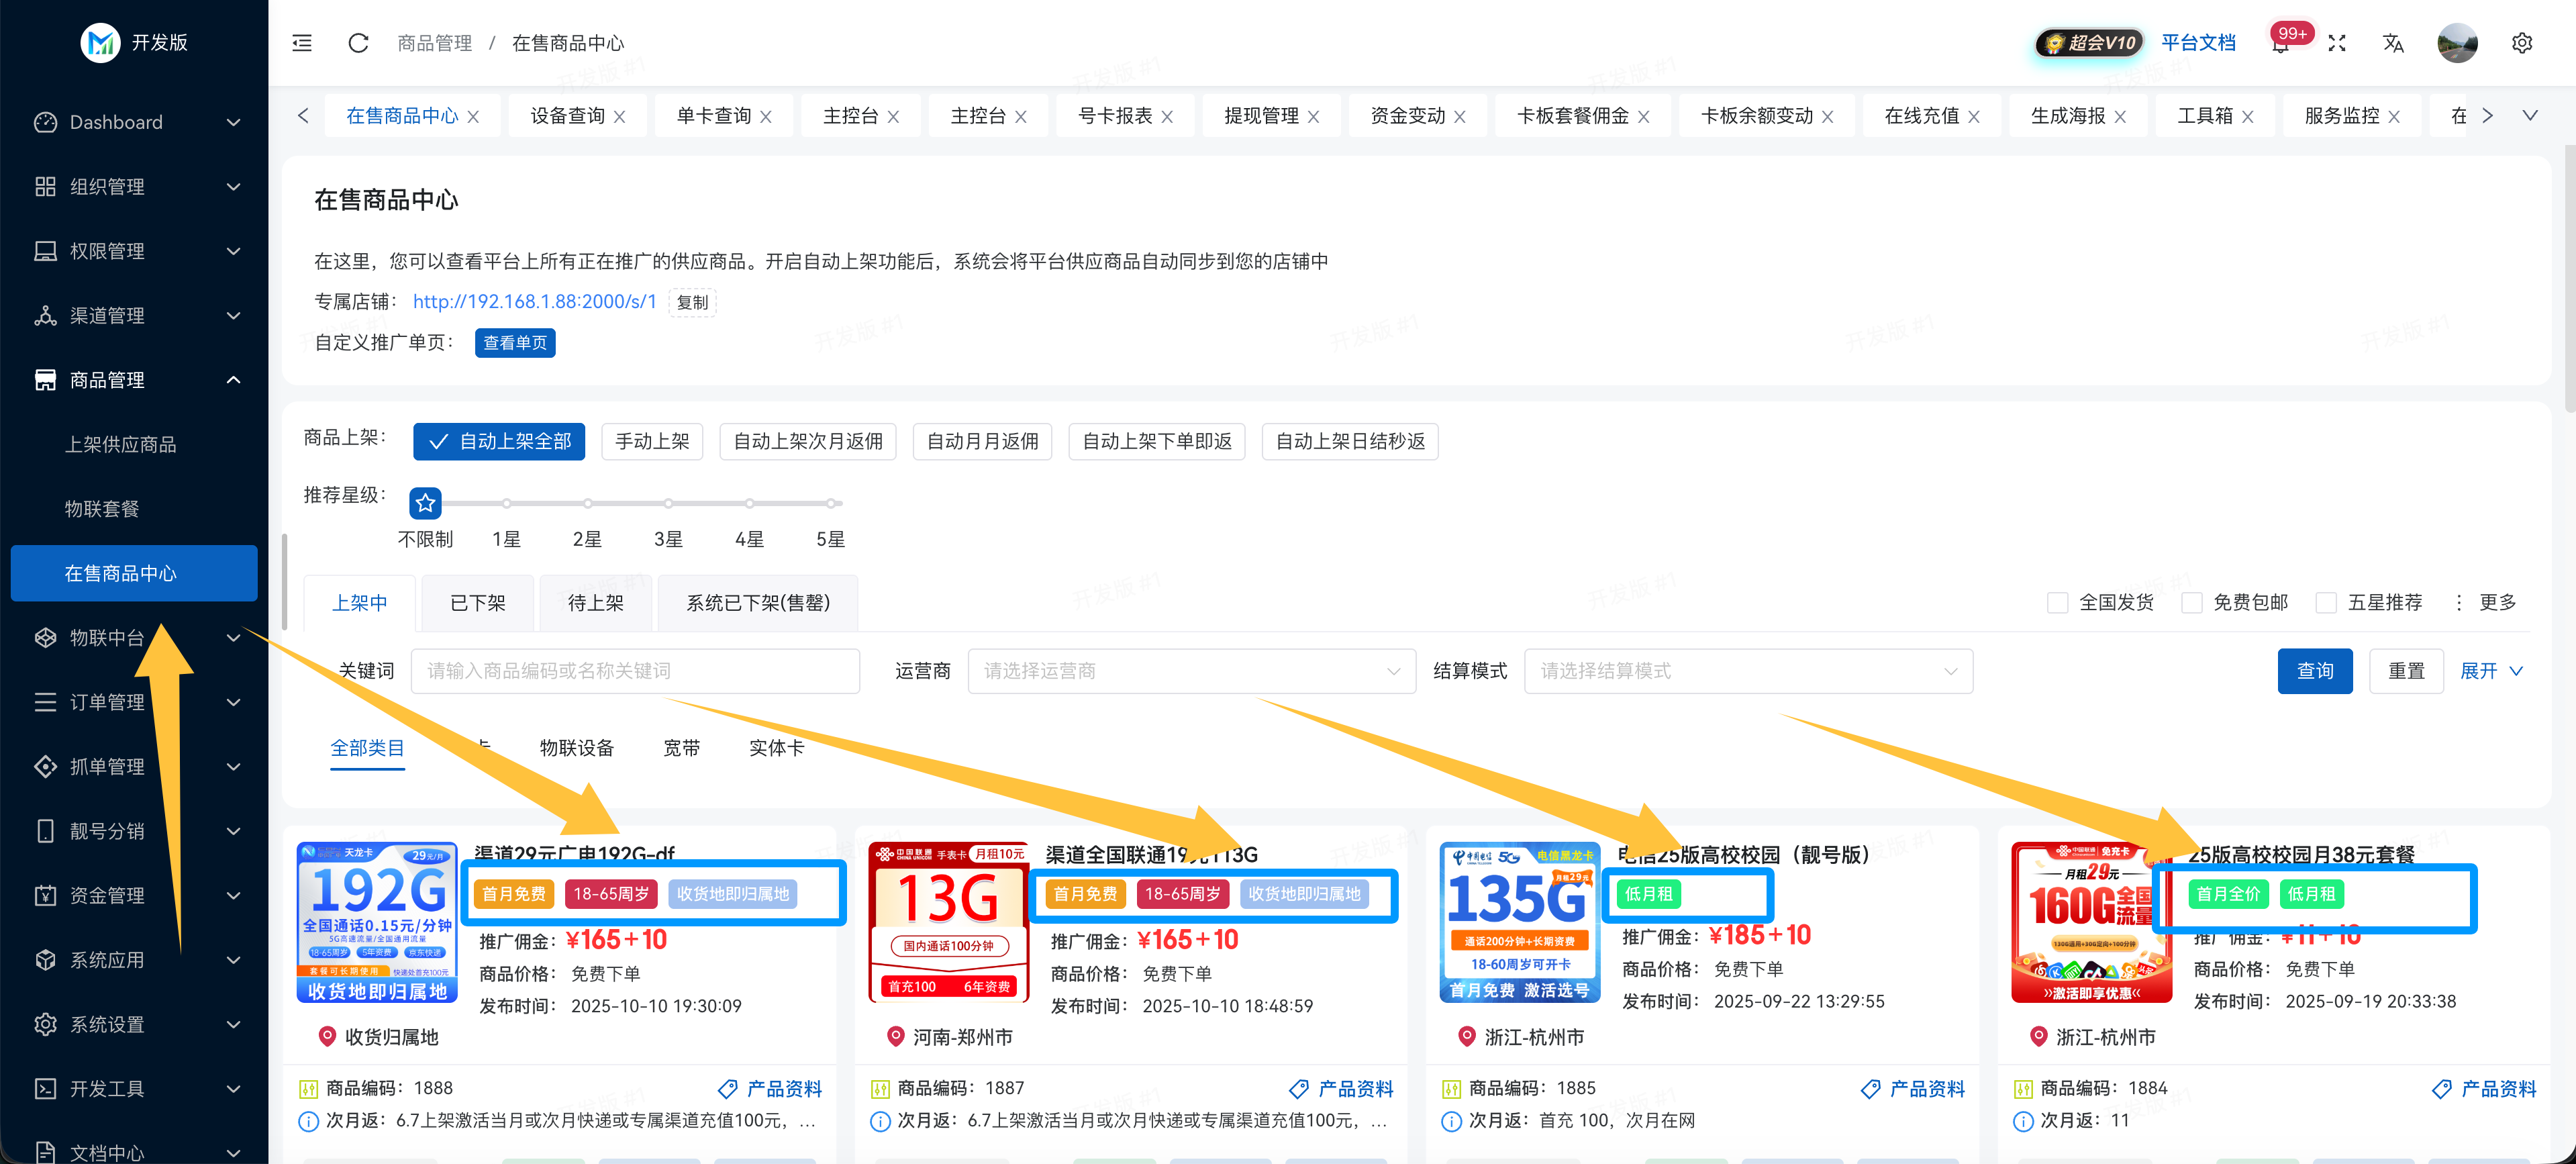Click the sidebar collapse menu icon
2576x1164 pixels.
click(x=301, y=43)
